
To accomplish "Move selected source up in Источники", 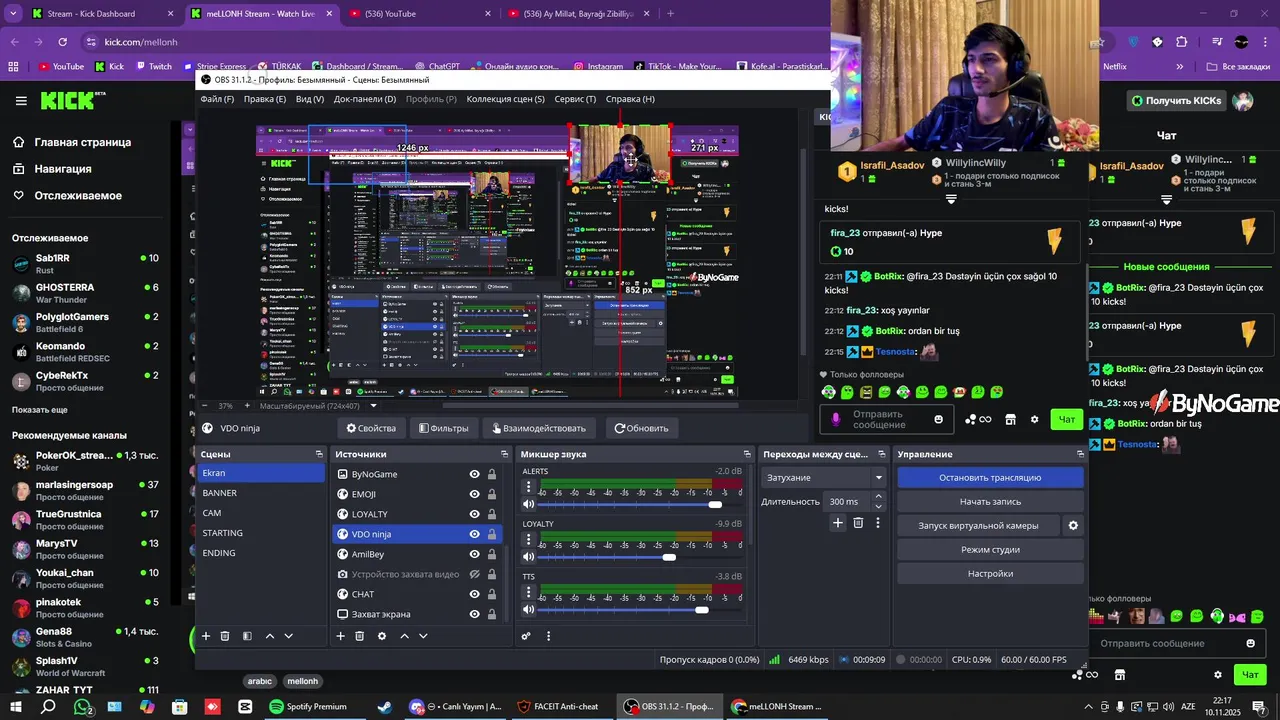I will pyautogui.click(x=404, y=636).
